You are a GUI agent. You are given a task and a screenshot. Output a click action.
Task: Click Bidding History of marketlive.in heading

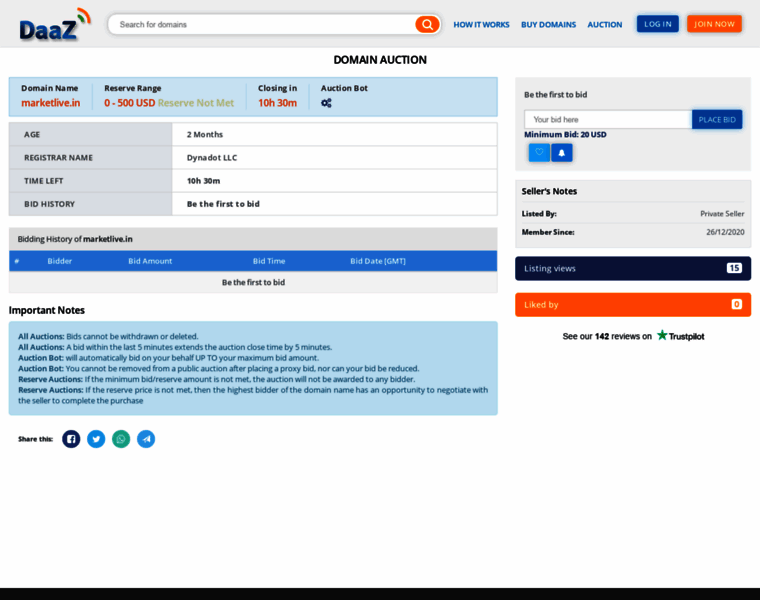pos(75,239)
